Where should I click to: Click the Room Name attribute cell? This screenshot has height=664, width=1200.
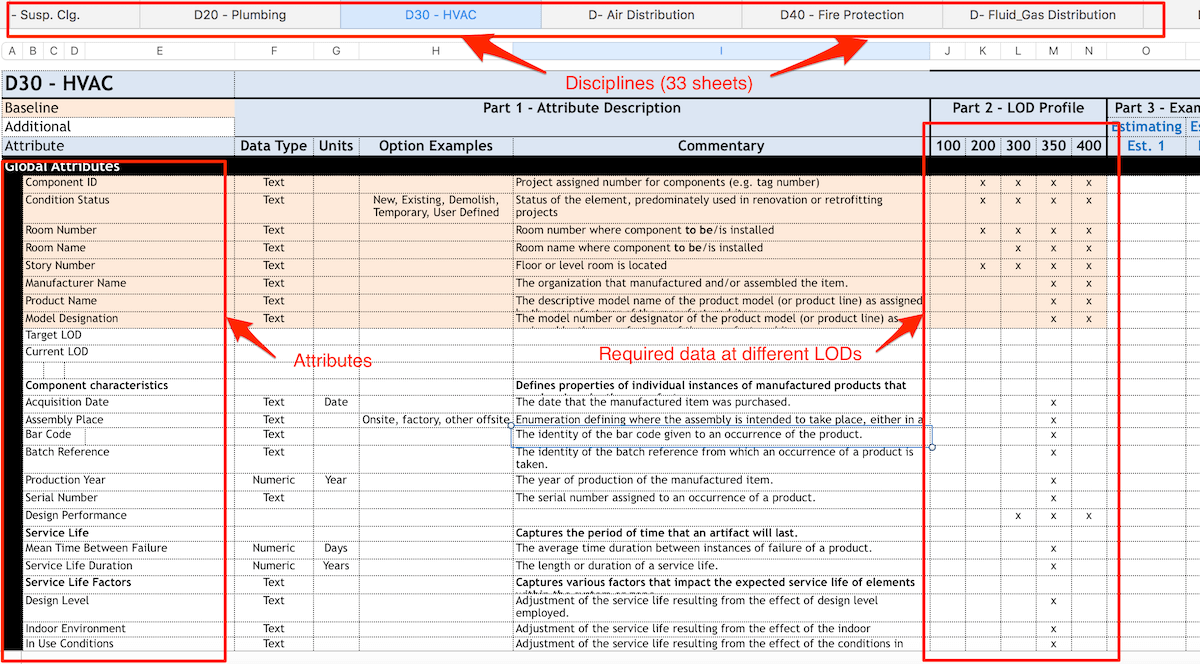point(129,248)
